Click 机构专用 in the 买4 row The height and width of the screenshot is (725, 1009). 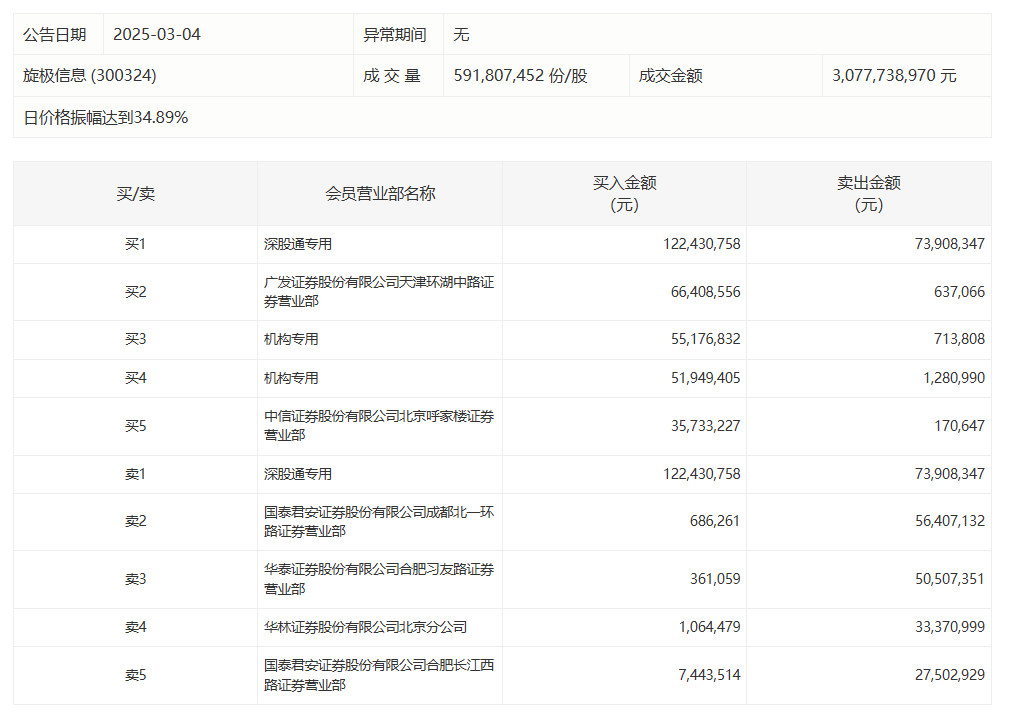[x=291, y=378]
